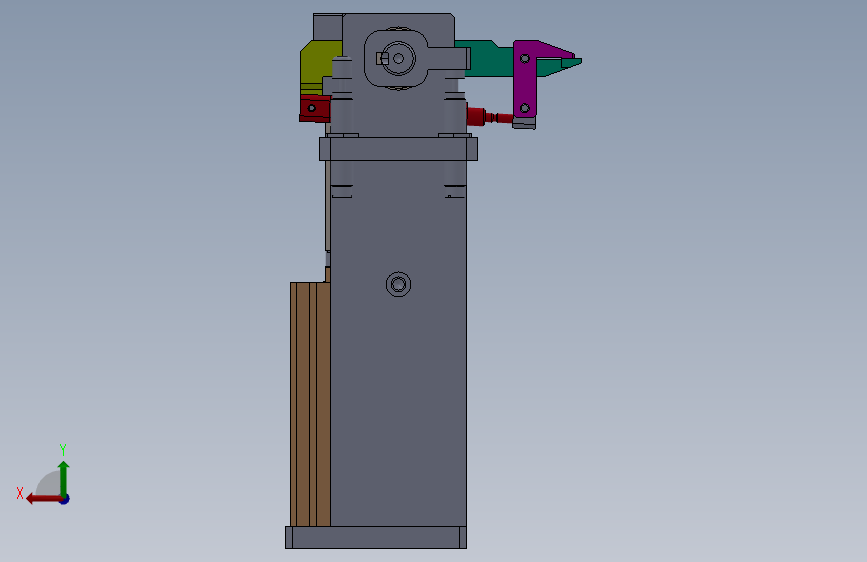Image resolution: width=867 pixels, height=562 pixels.
Task: Click the upper screw on the magenta bracket
Action: pyautogui.click(x=525, y=58)
